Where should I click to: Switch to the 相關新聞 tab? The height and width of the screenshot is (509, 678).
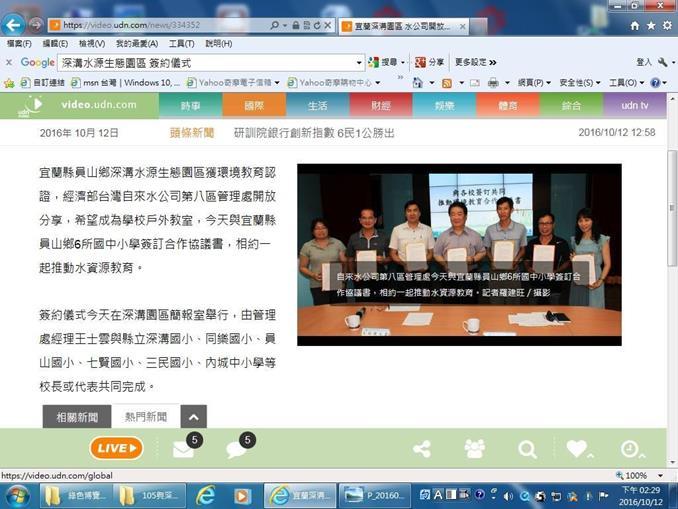click(x=77, y=417)
